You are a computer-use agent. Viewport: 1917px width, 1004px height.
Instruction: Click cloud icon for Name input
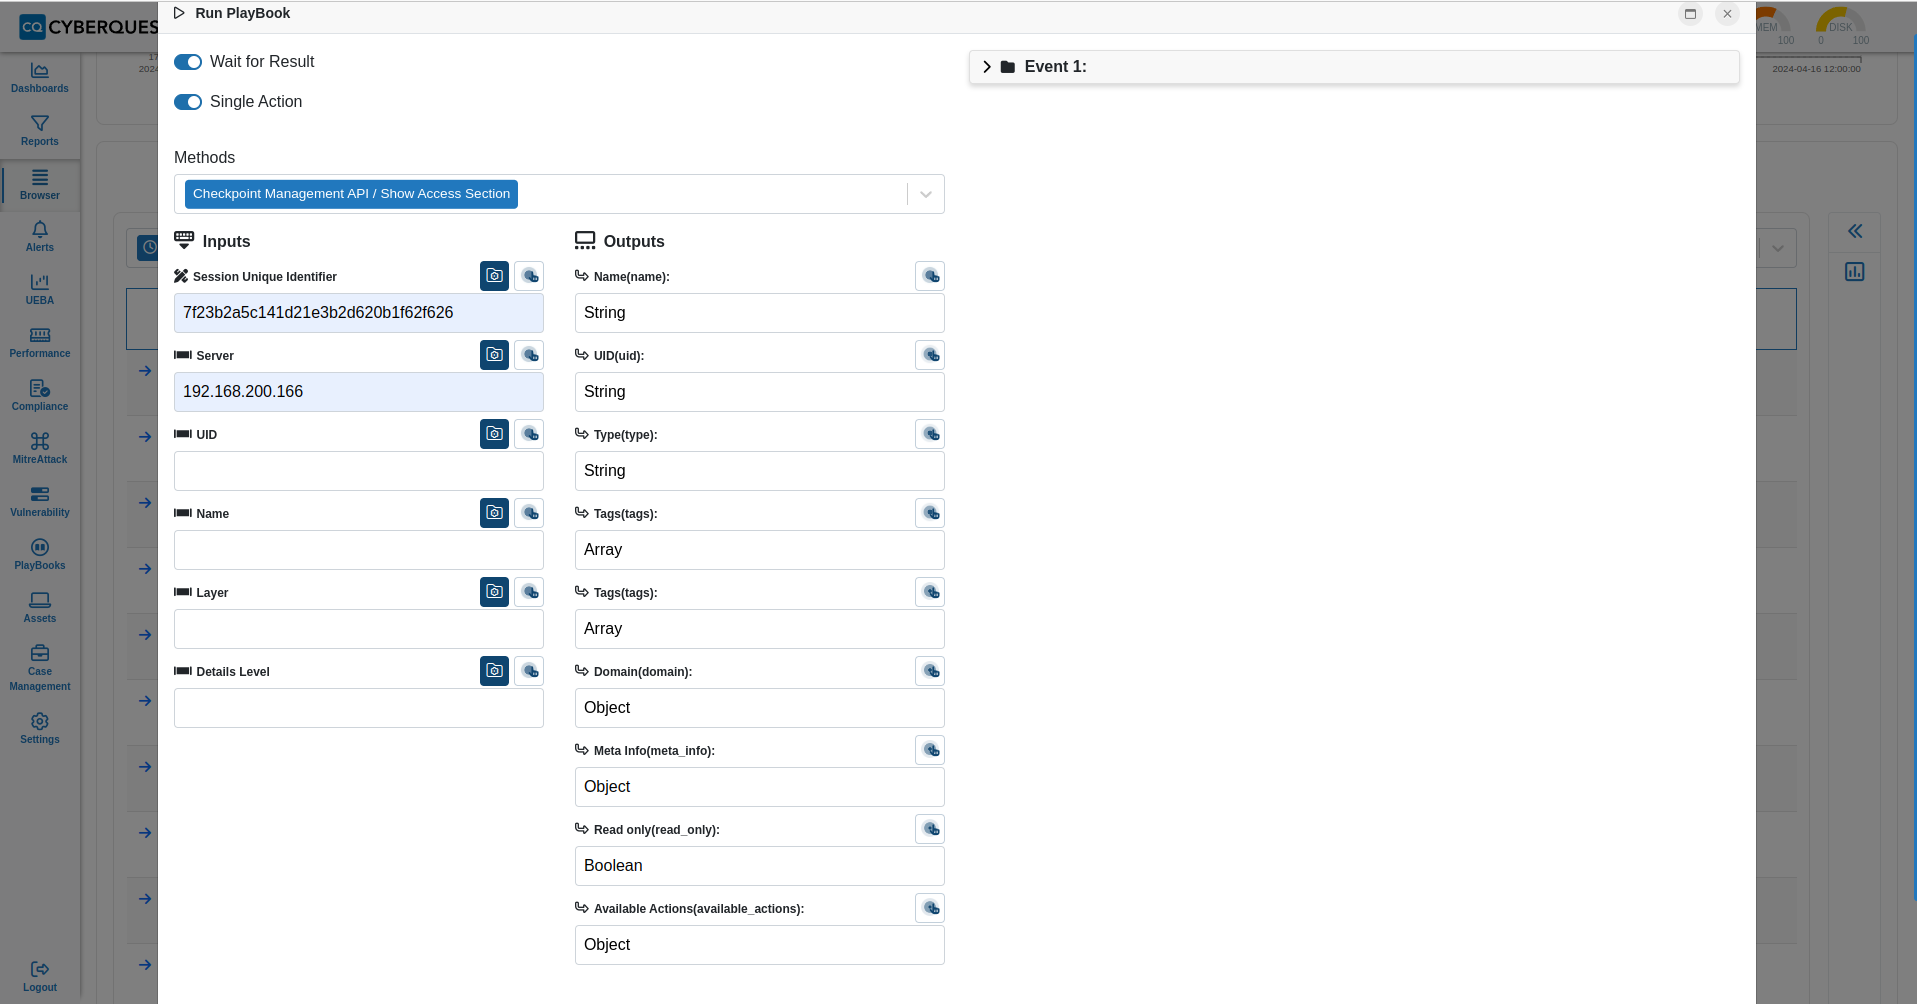(529, 513)
